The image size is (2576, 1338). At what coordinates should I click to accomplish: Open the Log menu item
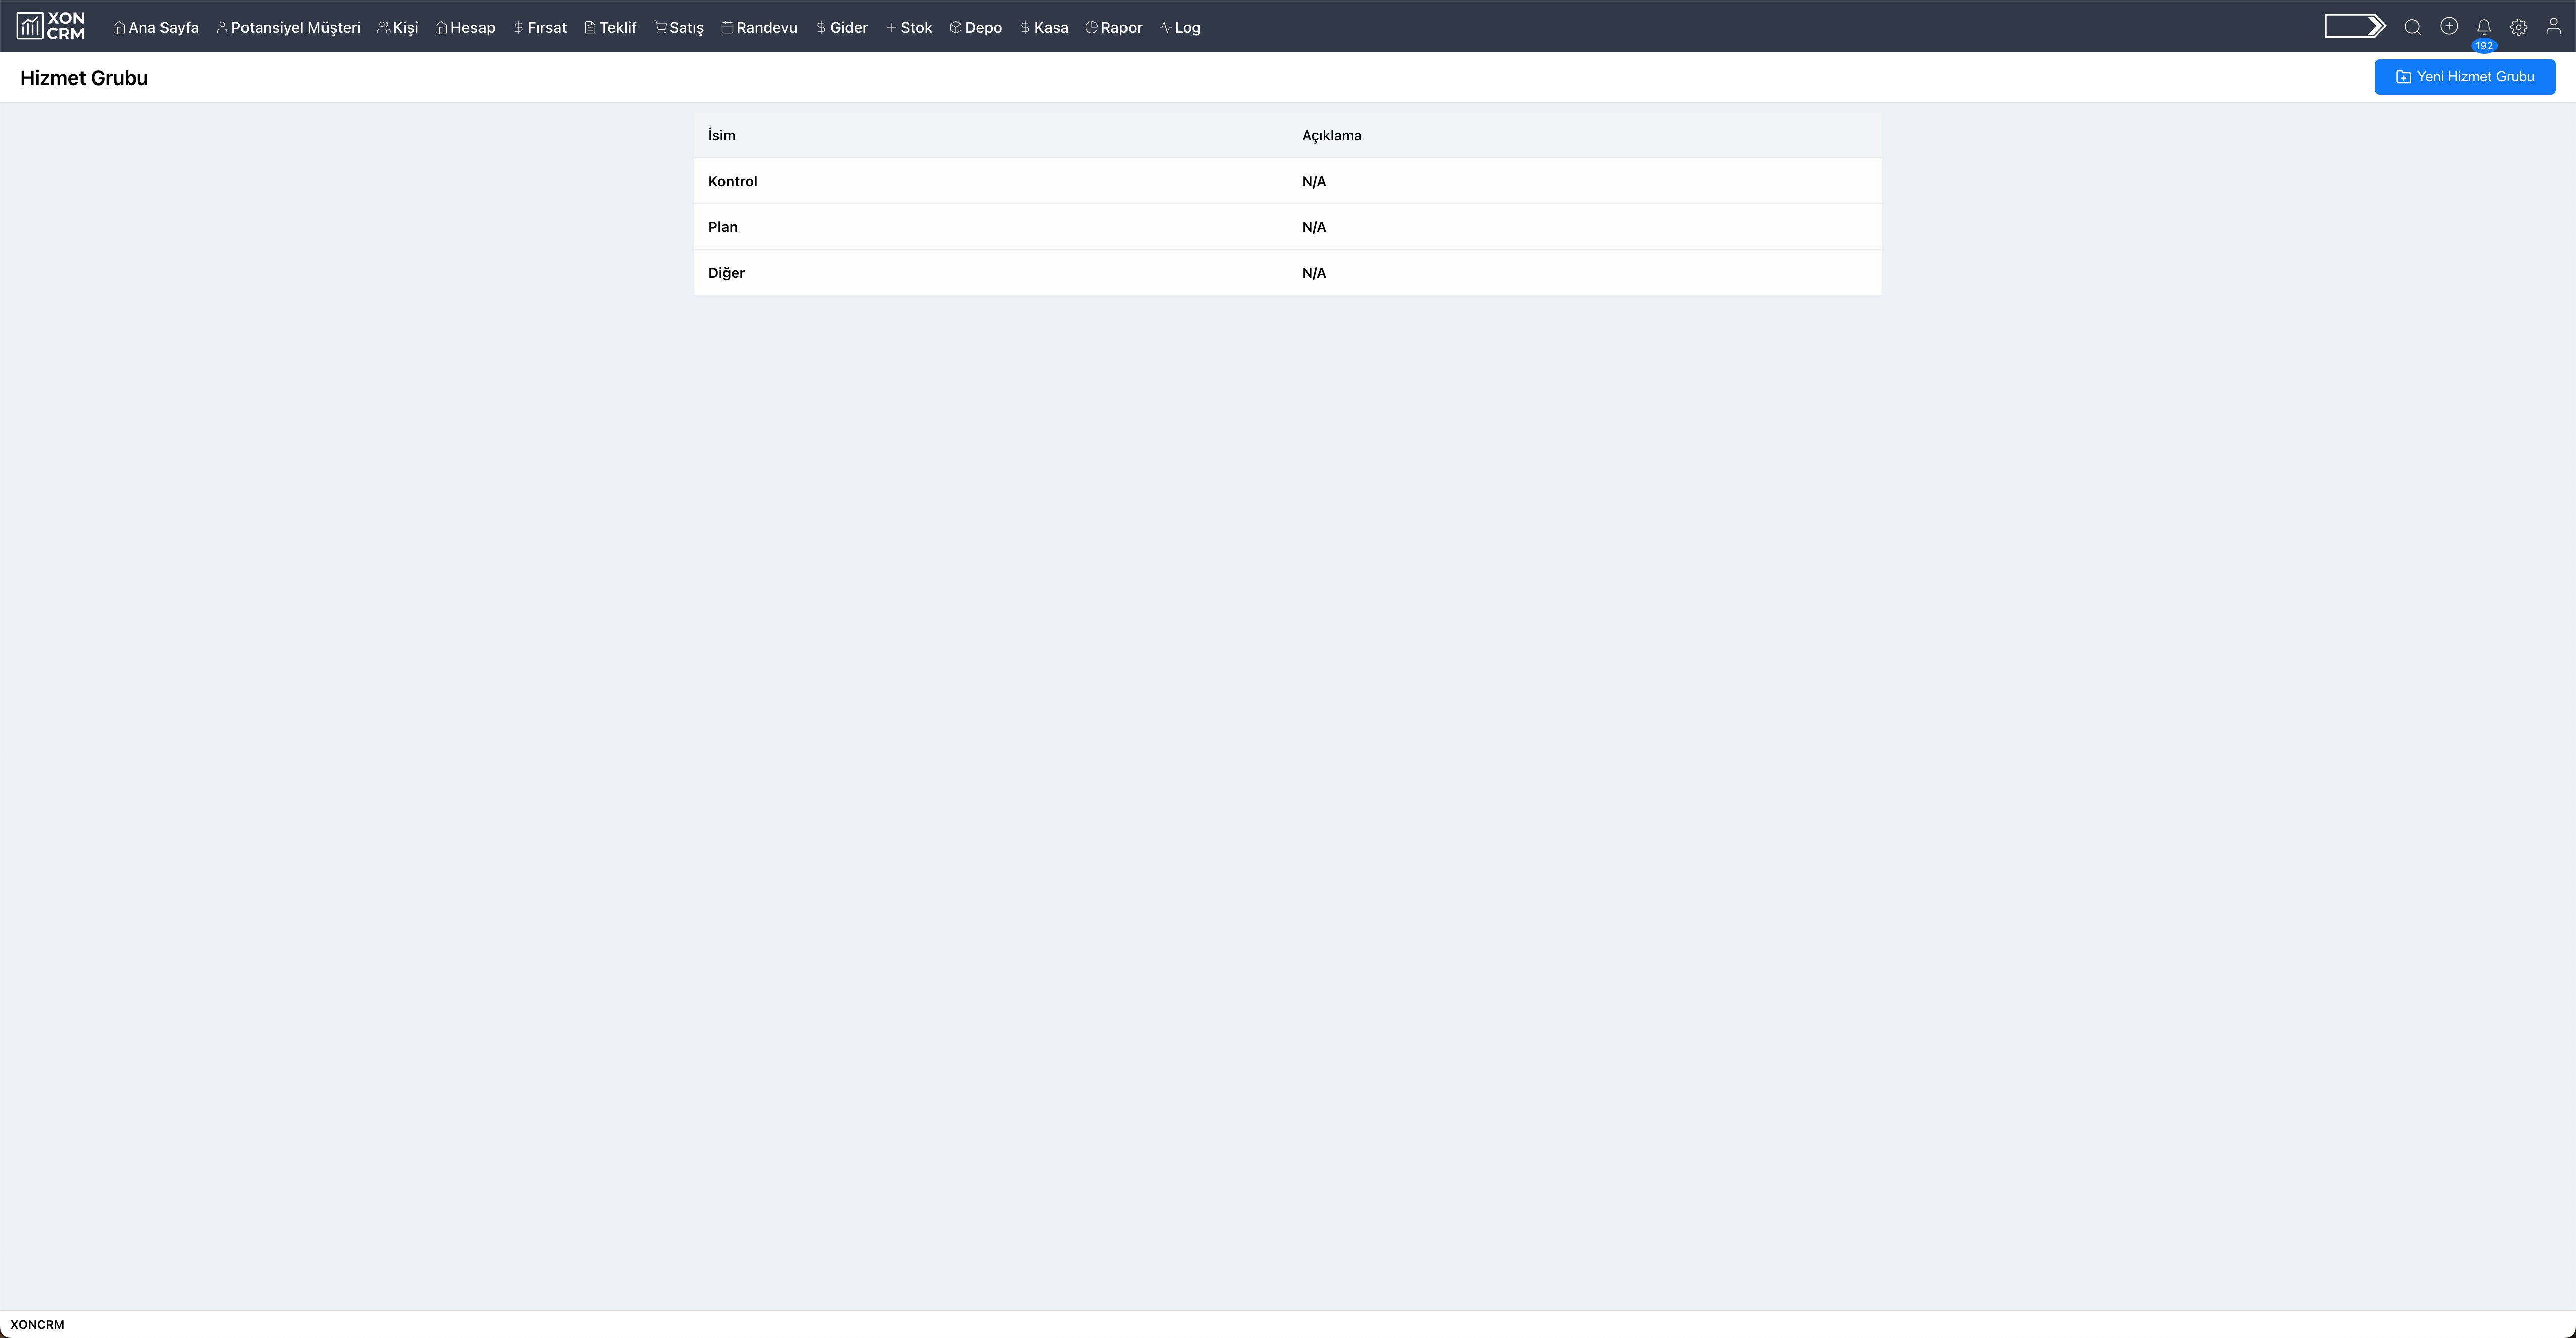point(1180,27)
